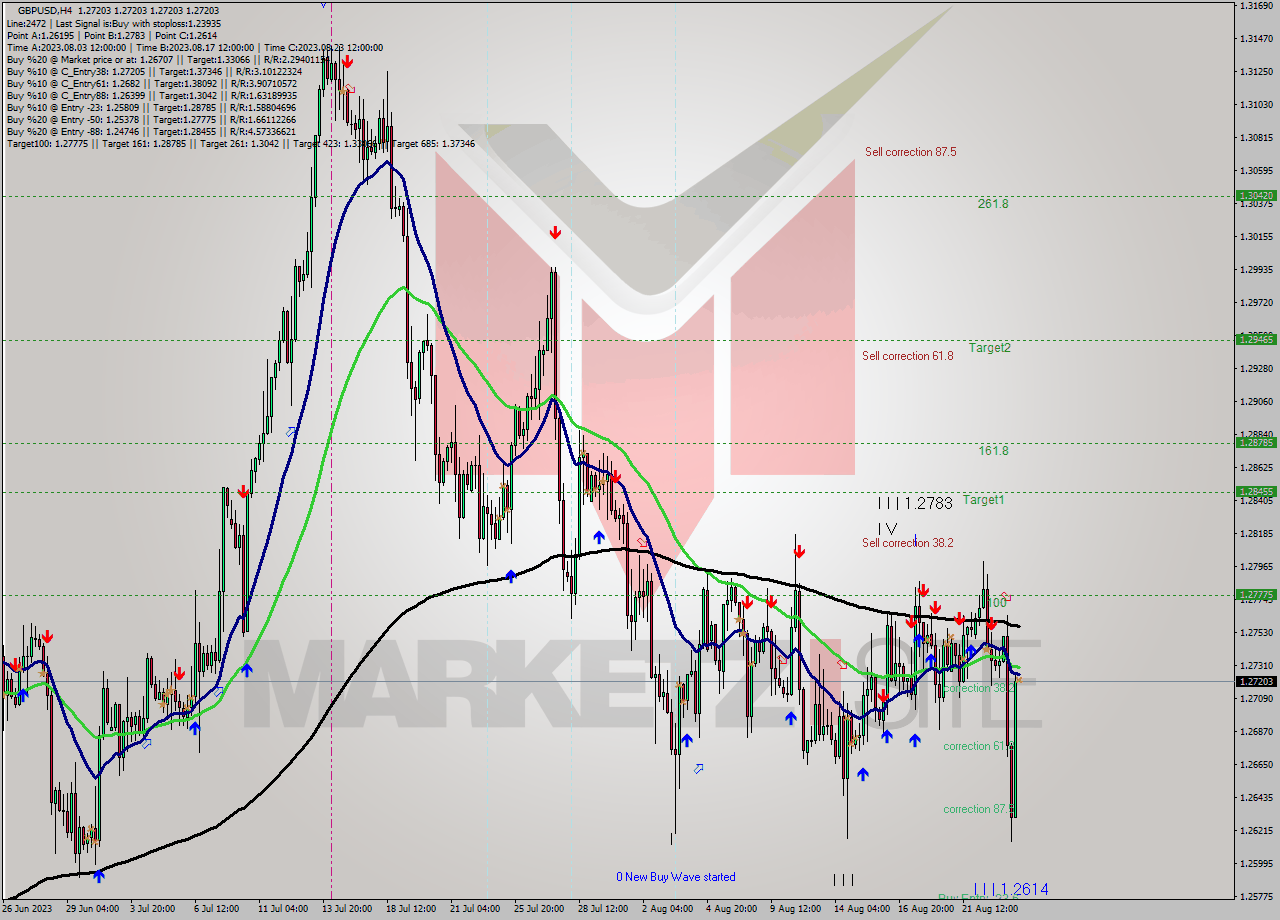Click the blue buy arrow under the 14 Aug low
This screenshot has width=1280, height=920.
(862, 773)
